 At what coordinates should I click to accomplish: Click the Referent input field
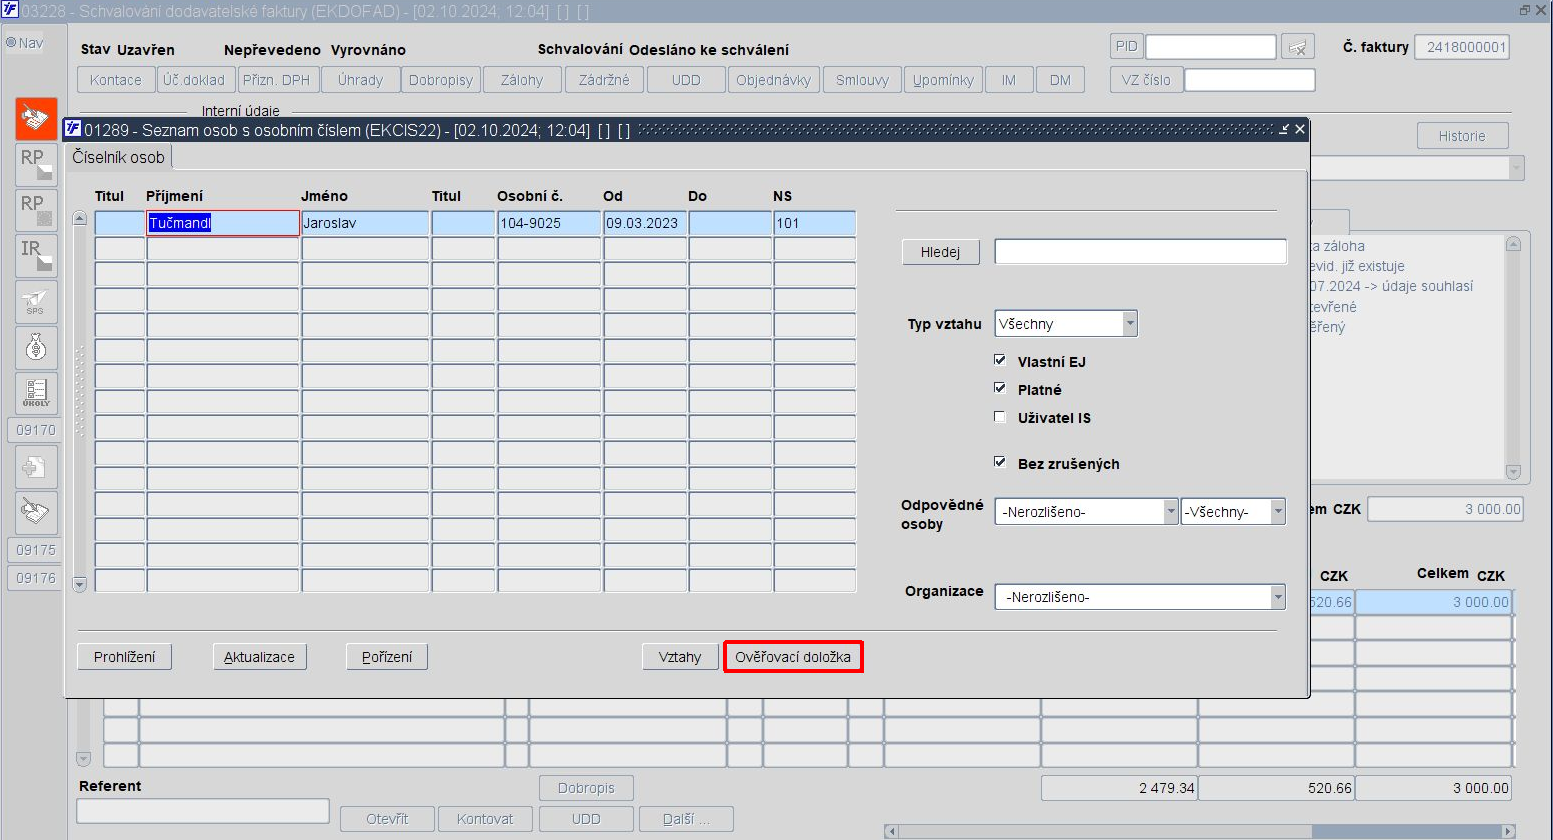click(203, 811)
